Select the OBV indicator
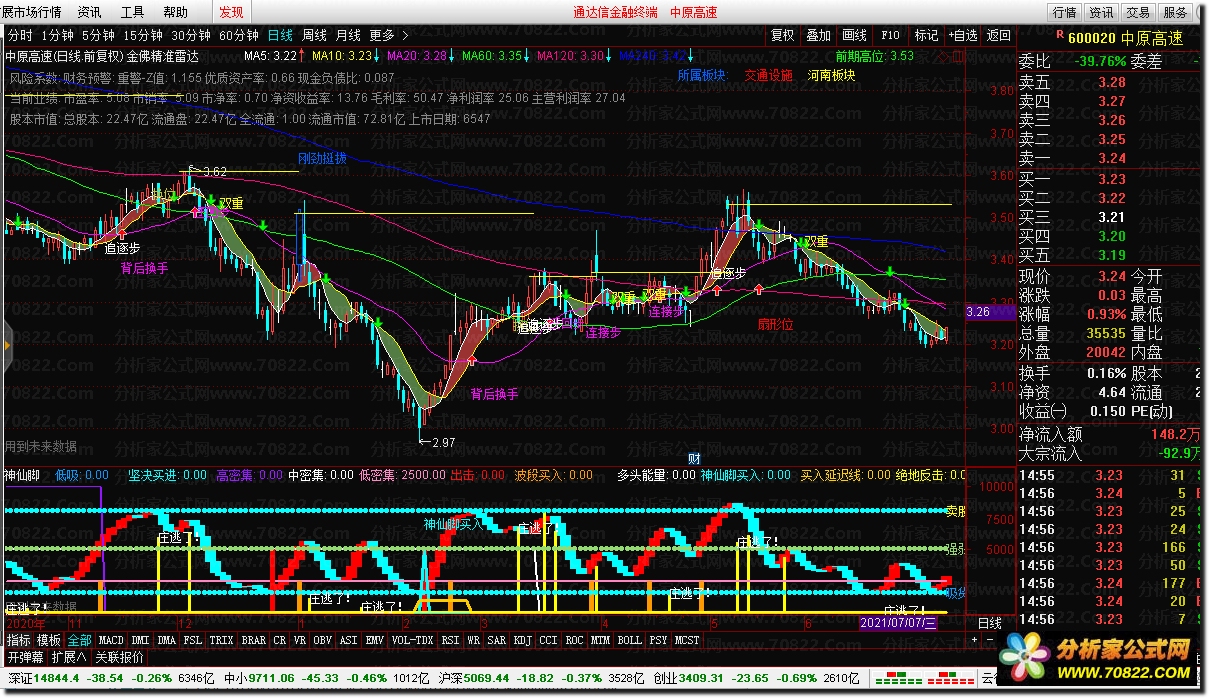 (322, 640)
